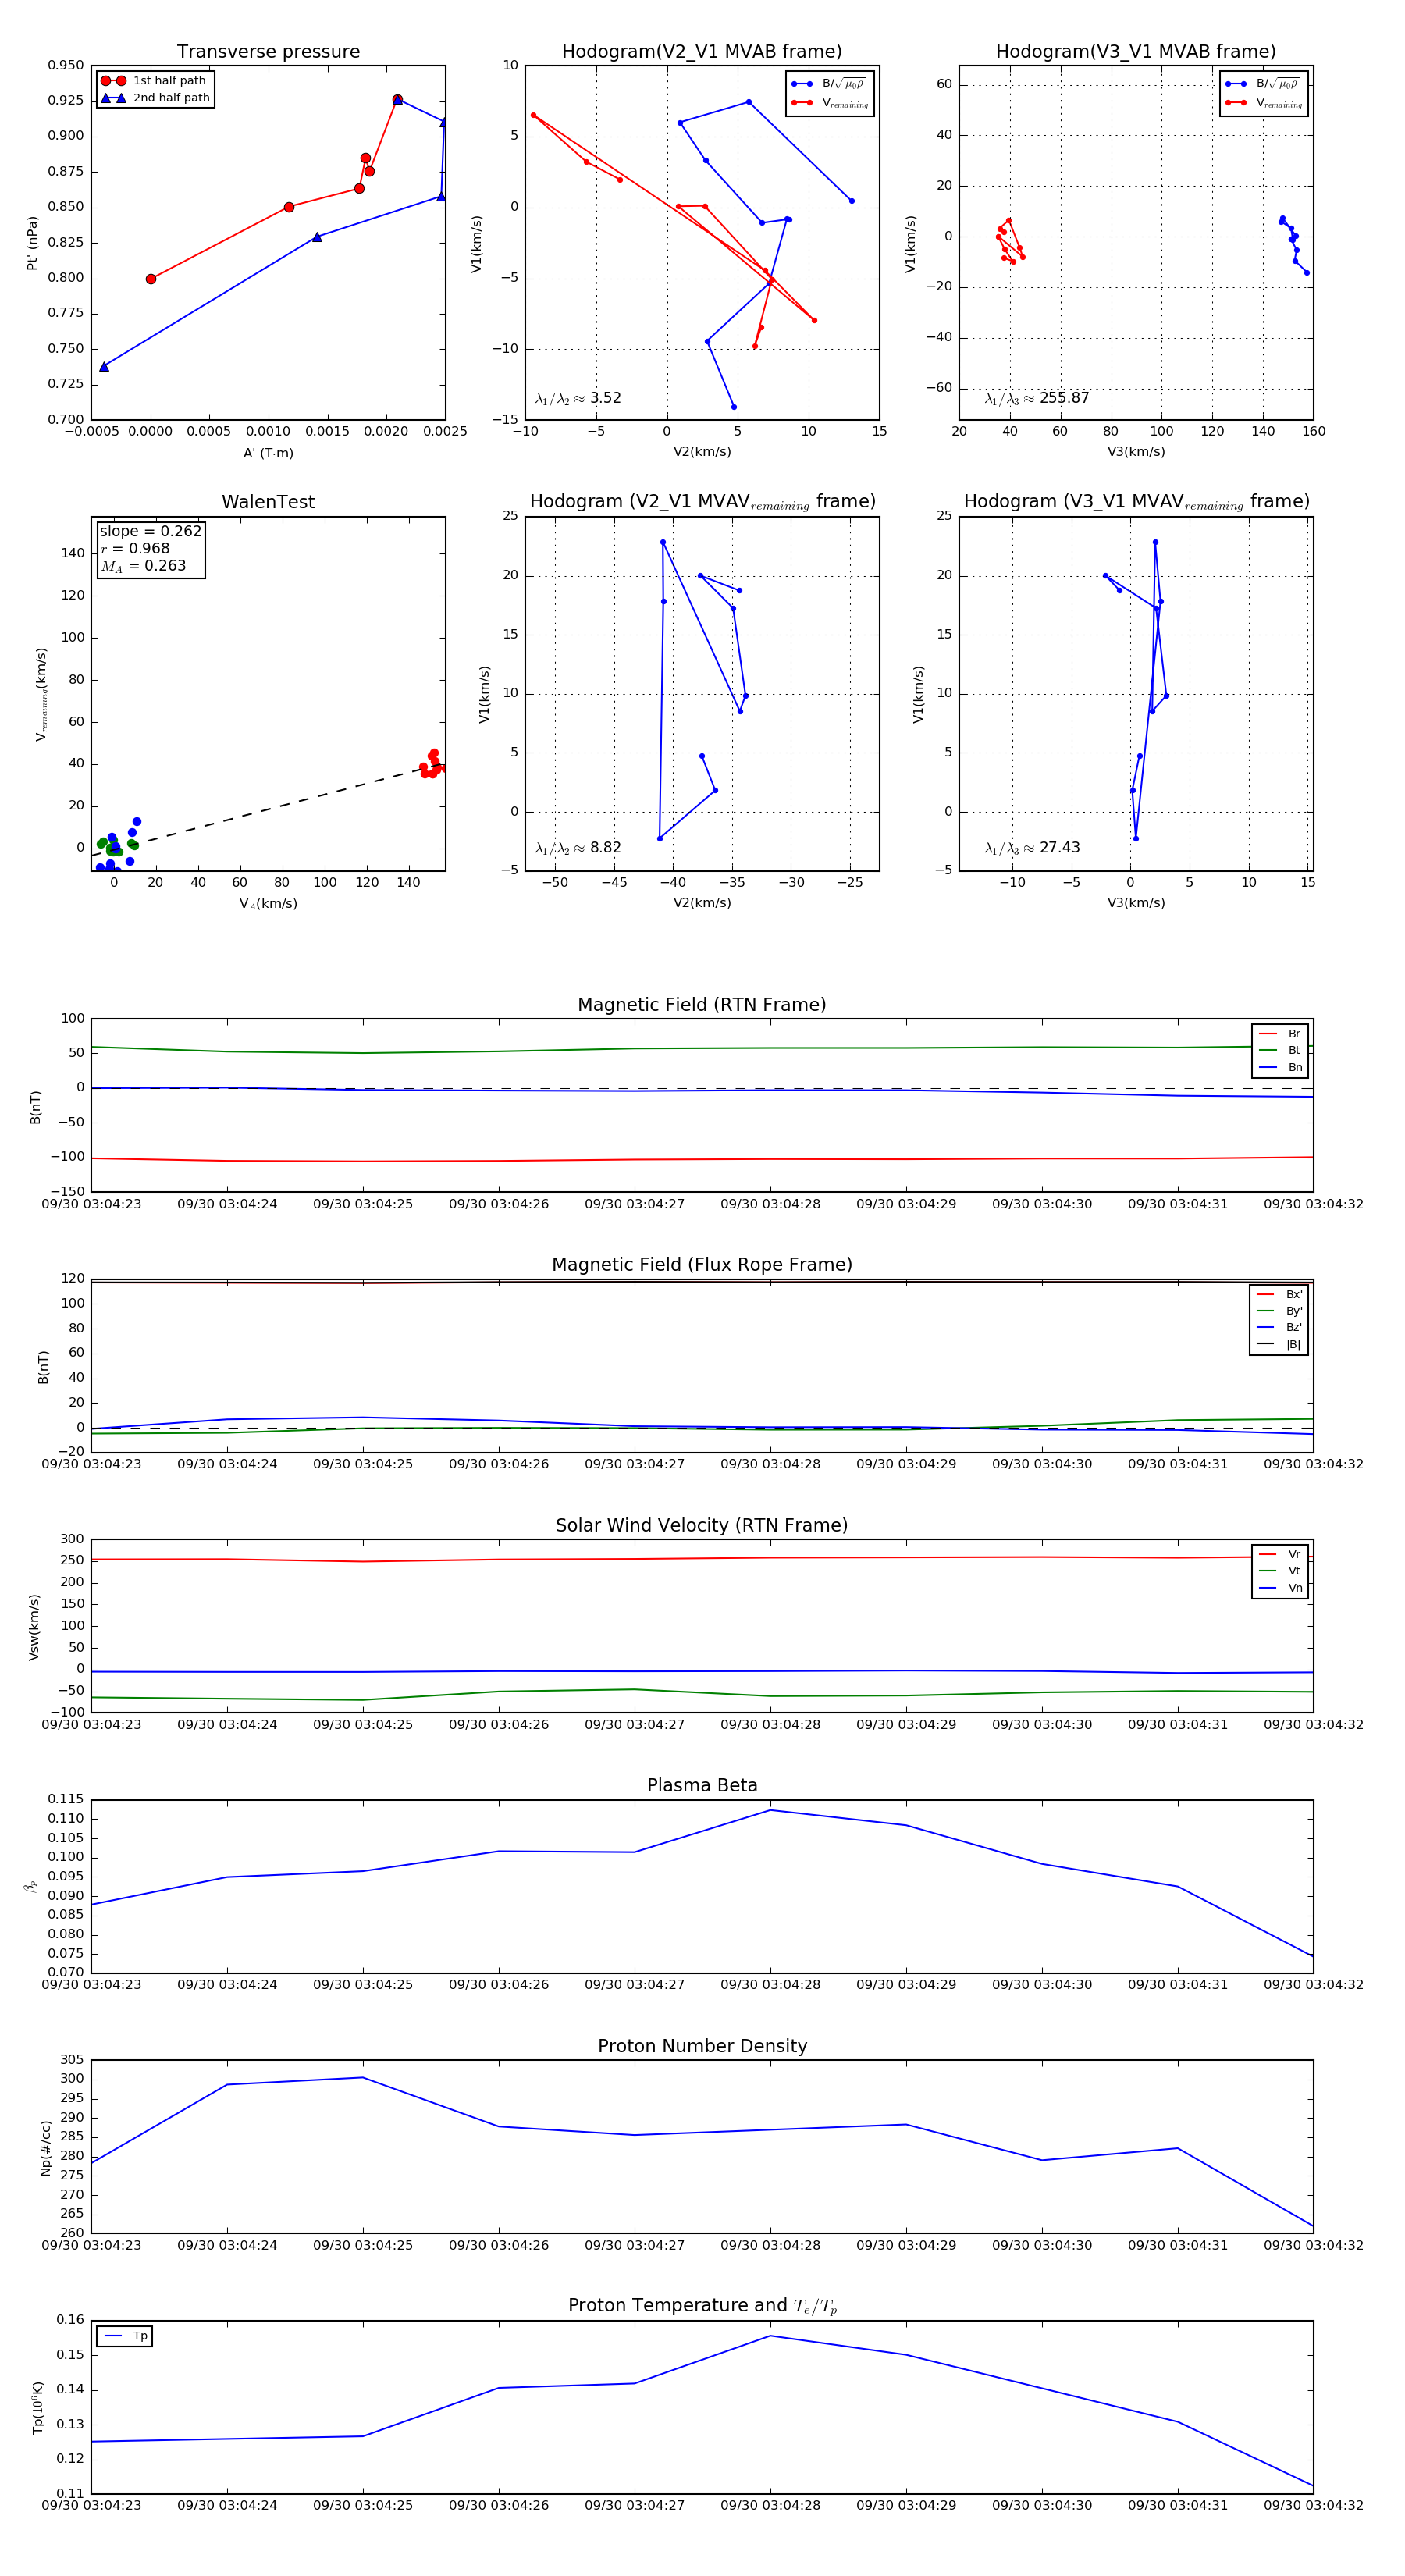
Task: Click the 'M_A = 0.263' text
Action: (143, 566)
